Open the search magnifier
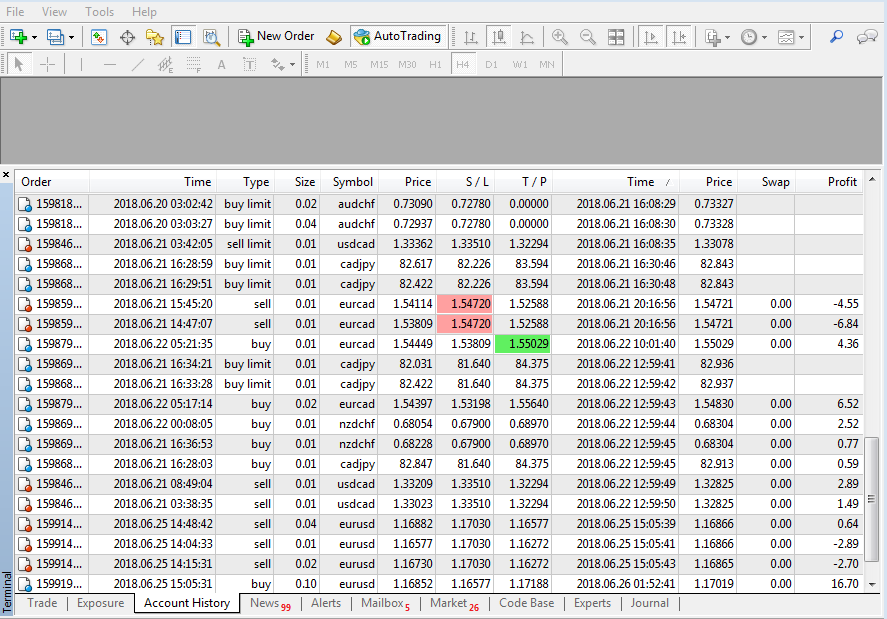The height and width of the screenshot is (619, 887). point(836,37)
